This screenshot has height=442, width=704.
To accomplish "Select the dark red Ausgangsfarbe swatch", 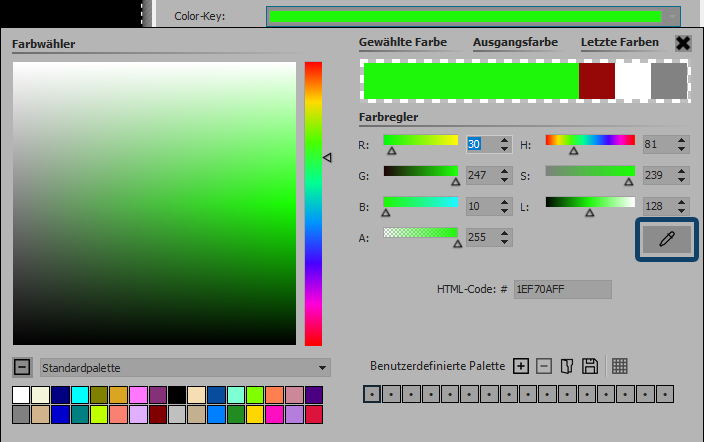I will 597,81.
